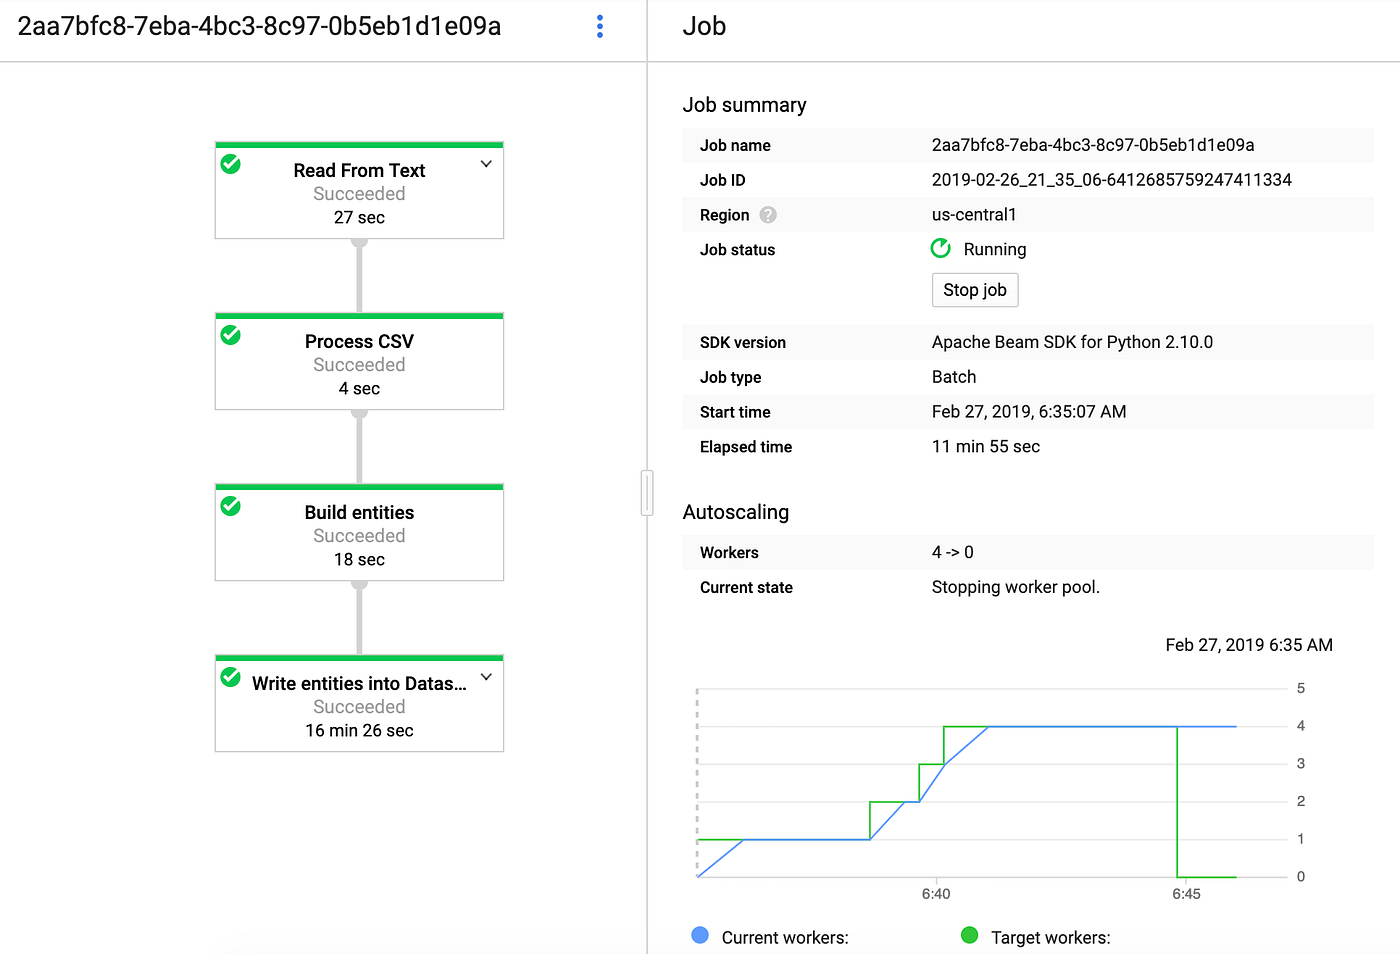Click Apache Beam SDK for Python 2.10.0
The height and width of the screenshot is (954, 1400).
1072,342
